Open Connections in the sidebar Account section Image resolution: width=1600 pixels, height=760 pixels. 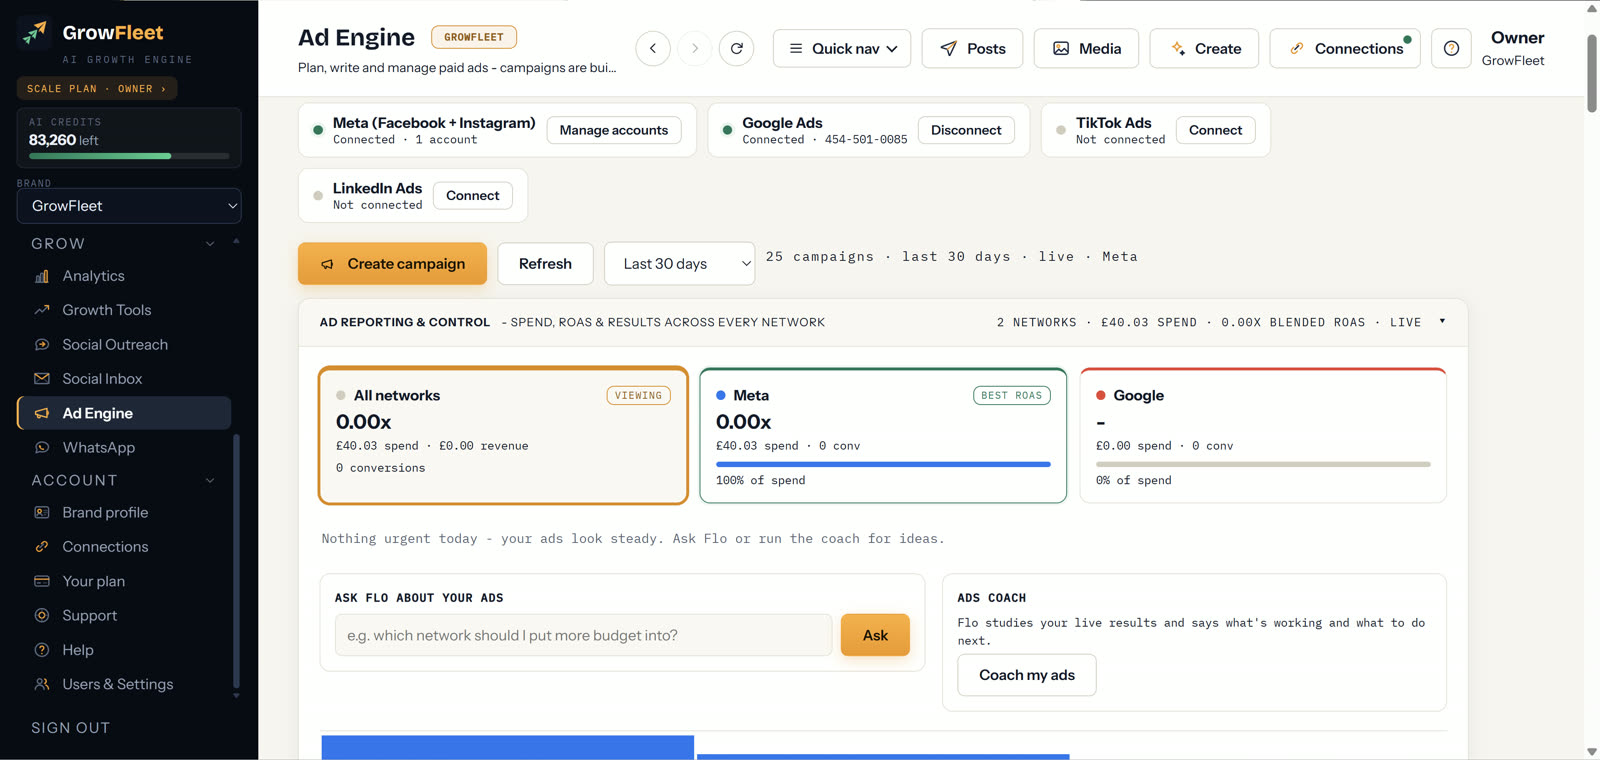pyautogui.click(x=105, y=547)
